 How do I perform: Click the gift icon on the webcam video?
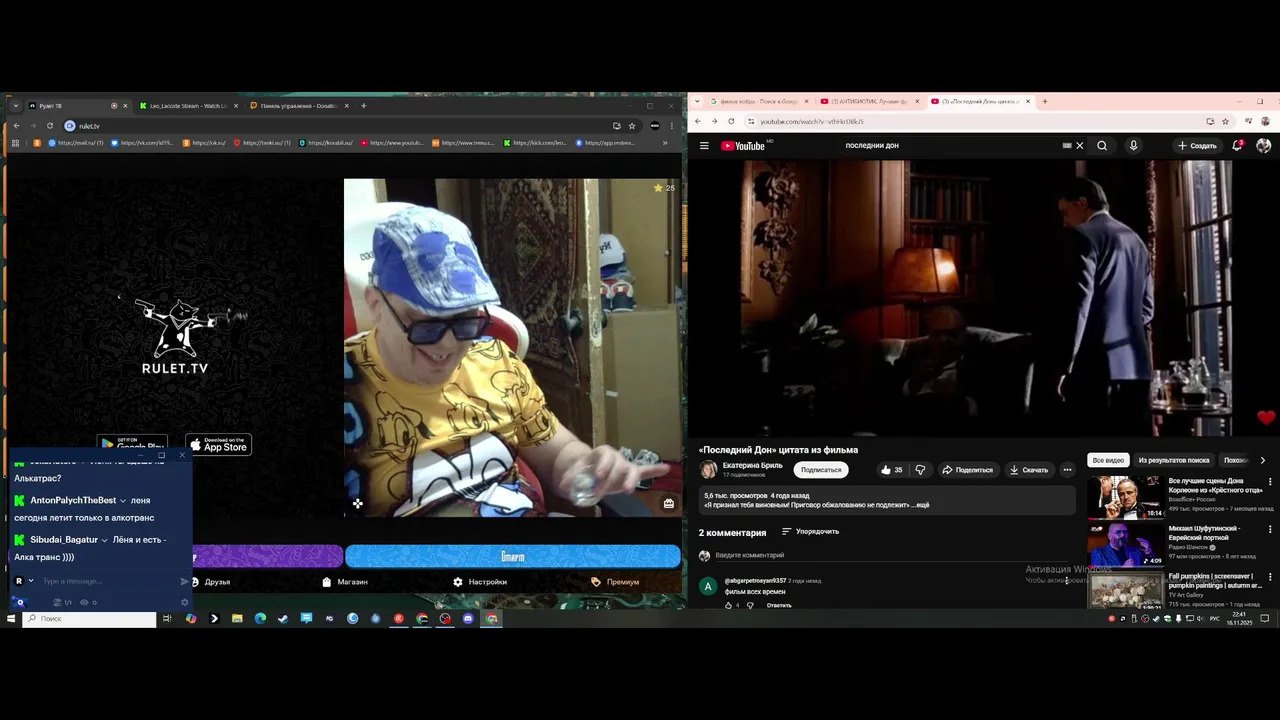(669, 504)
